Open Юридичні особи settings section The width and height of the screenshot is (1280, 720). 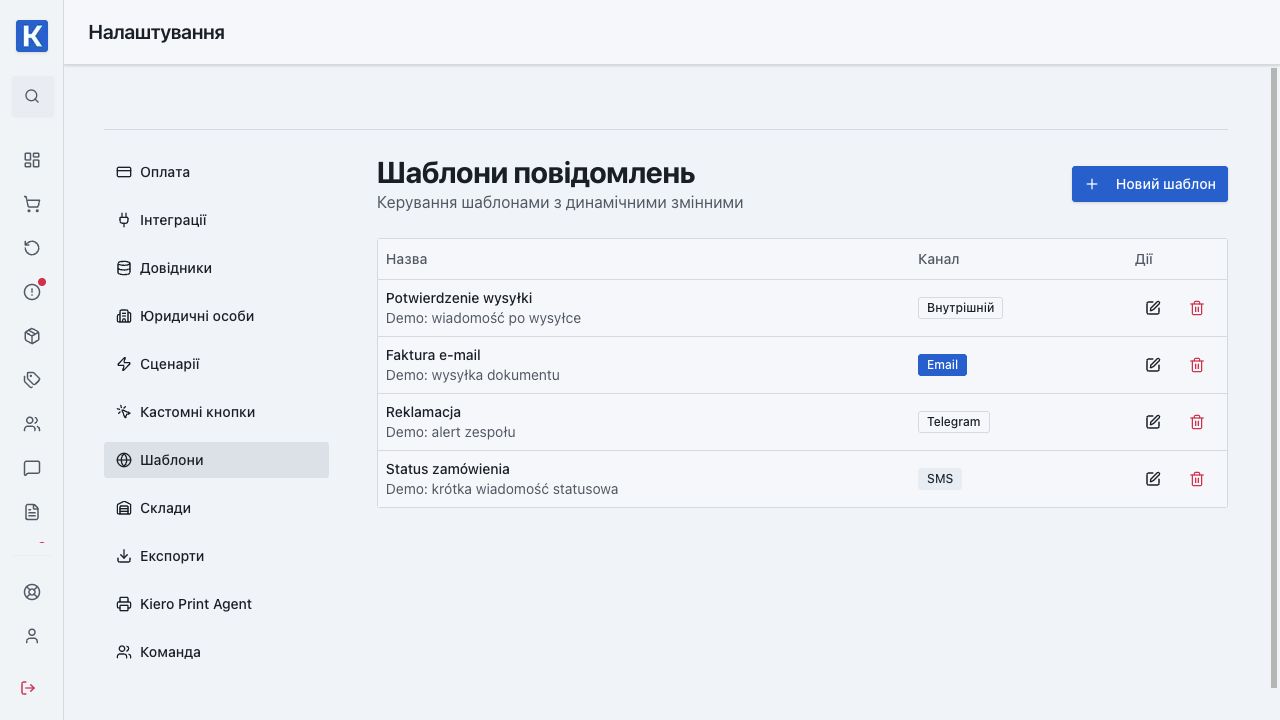point(216,316)
